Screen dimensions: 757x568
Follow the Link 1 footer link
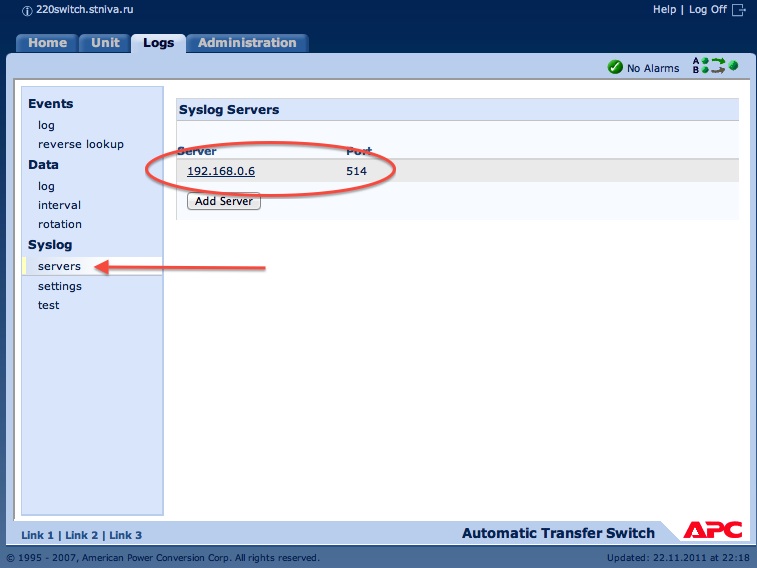37,536
